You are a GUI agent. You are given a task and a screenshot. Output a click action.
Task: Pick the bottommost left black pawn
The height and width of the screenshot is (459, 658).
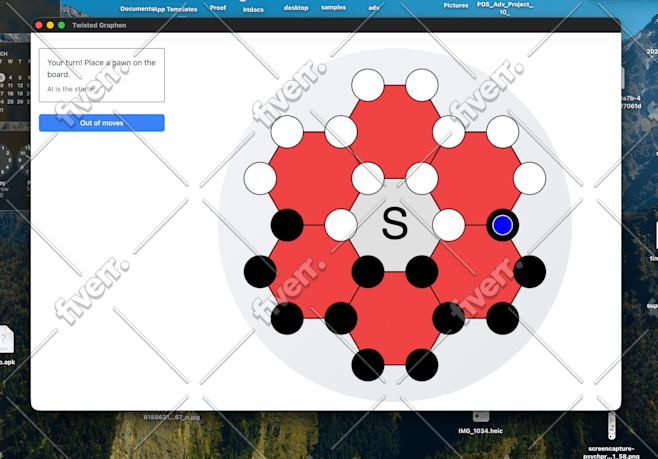(x=368, y=365)
